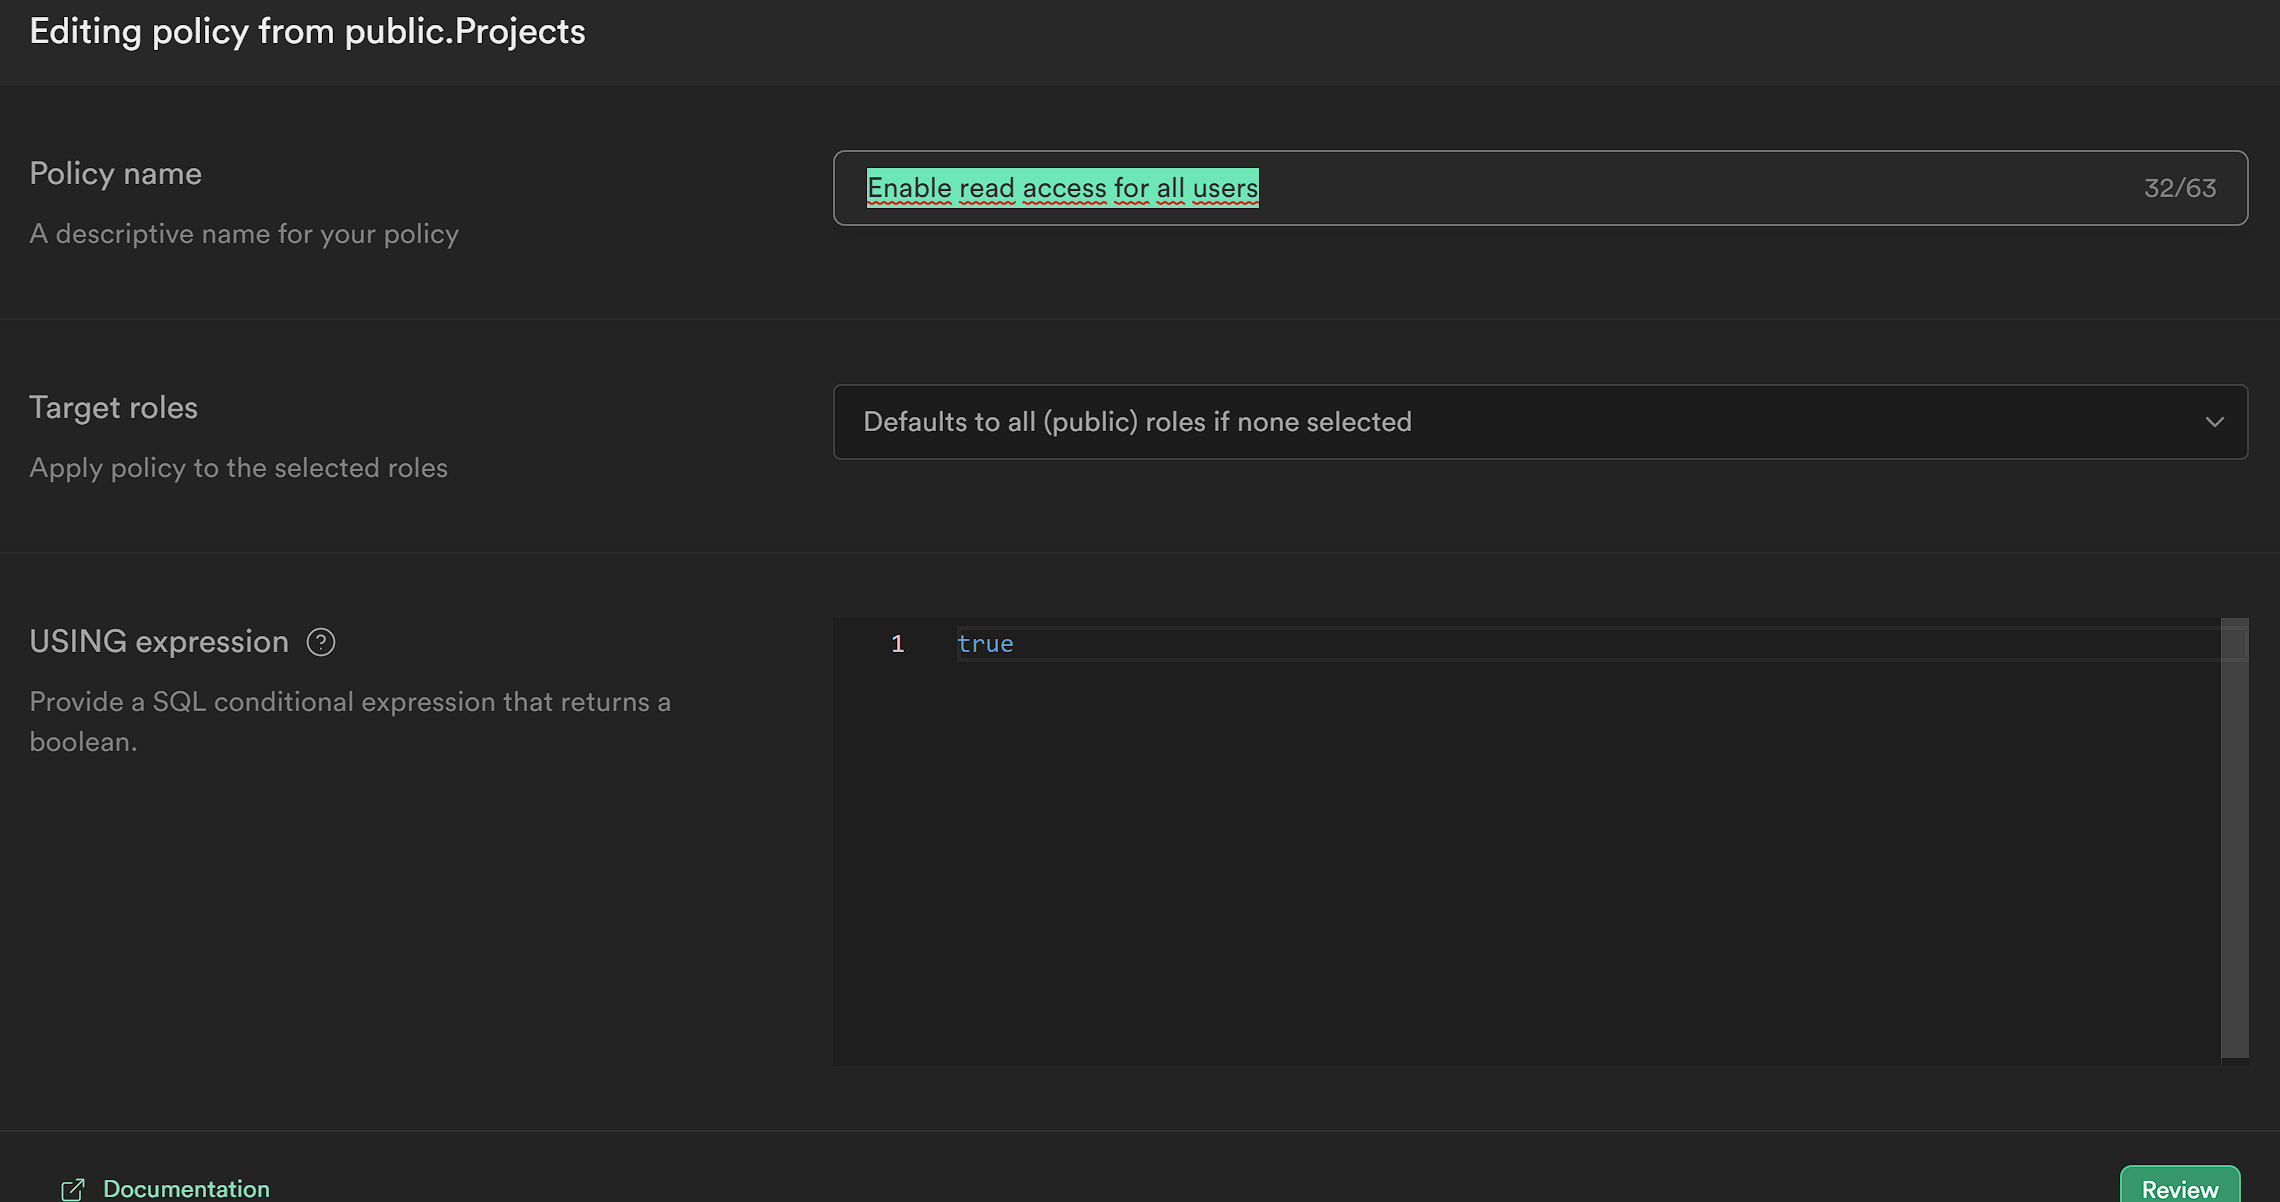2280x1202 pixels.
Task: Open the Documentation link
Action: pos(186,1189)
